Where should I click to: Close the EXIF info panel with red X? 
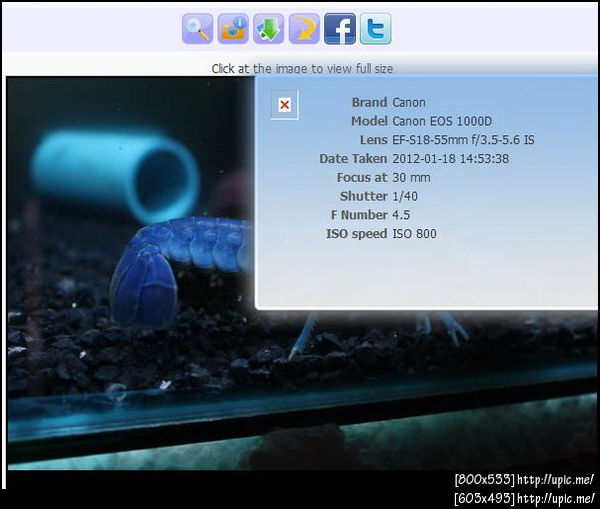click(285, 104)
